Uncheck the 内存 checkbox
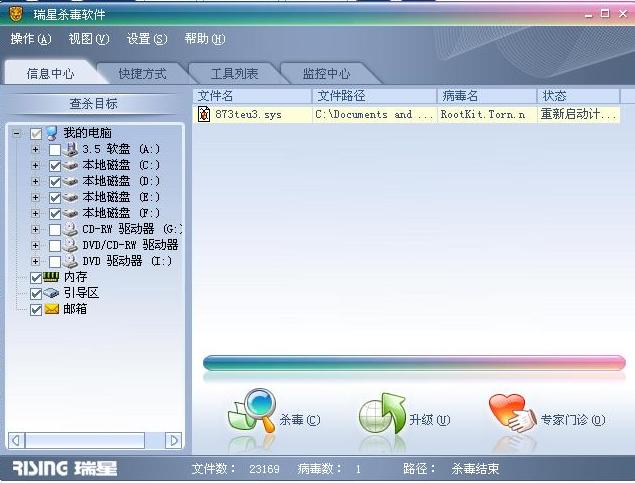The height and width of the screenshot is (483, 635). click(x=36, y=278)
